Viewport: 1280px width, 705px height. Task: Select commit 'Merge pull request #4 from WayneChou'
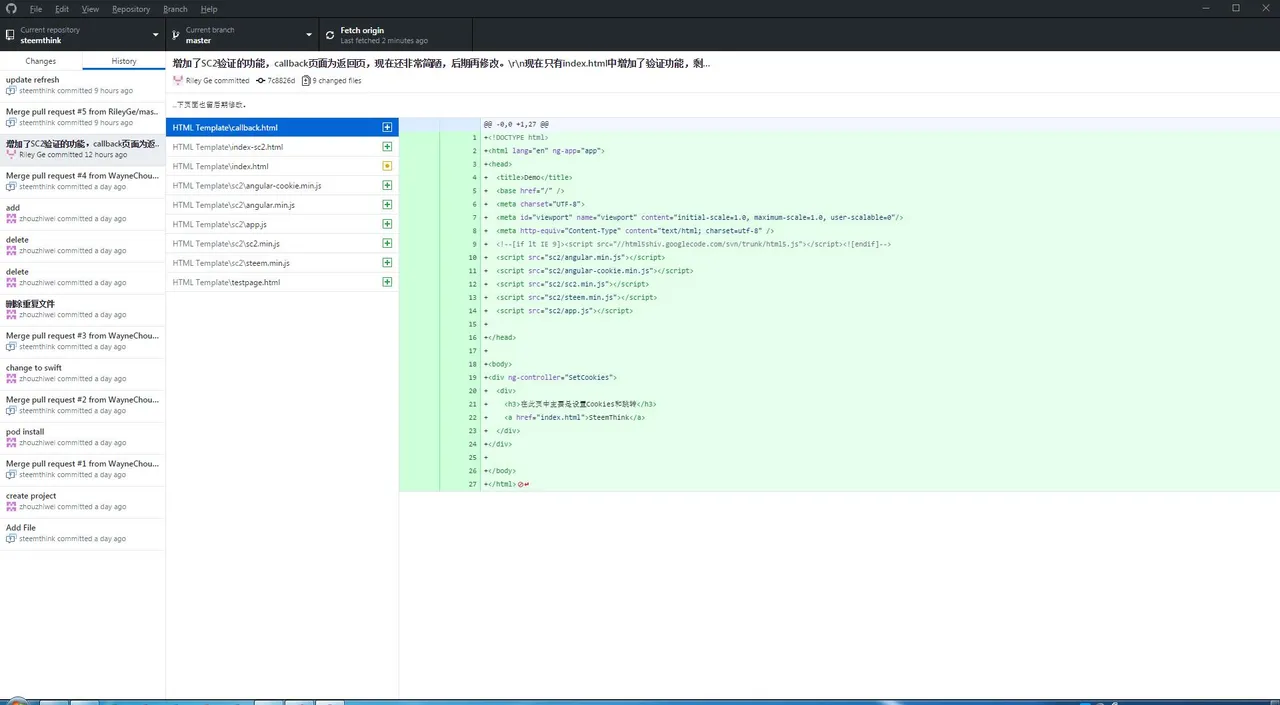click(x=82, y=181)
